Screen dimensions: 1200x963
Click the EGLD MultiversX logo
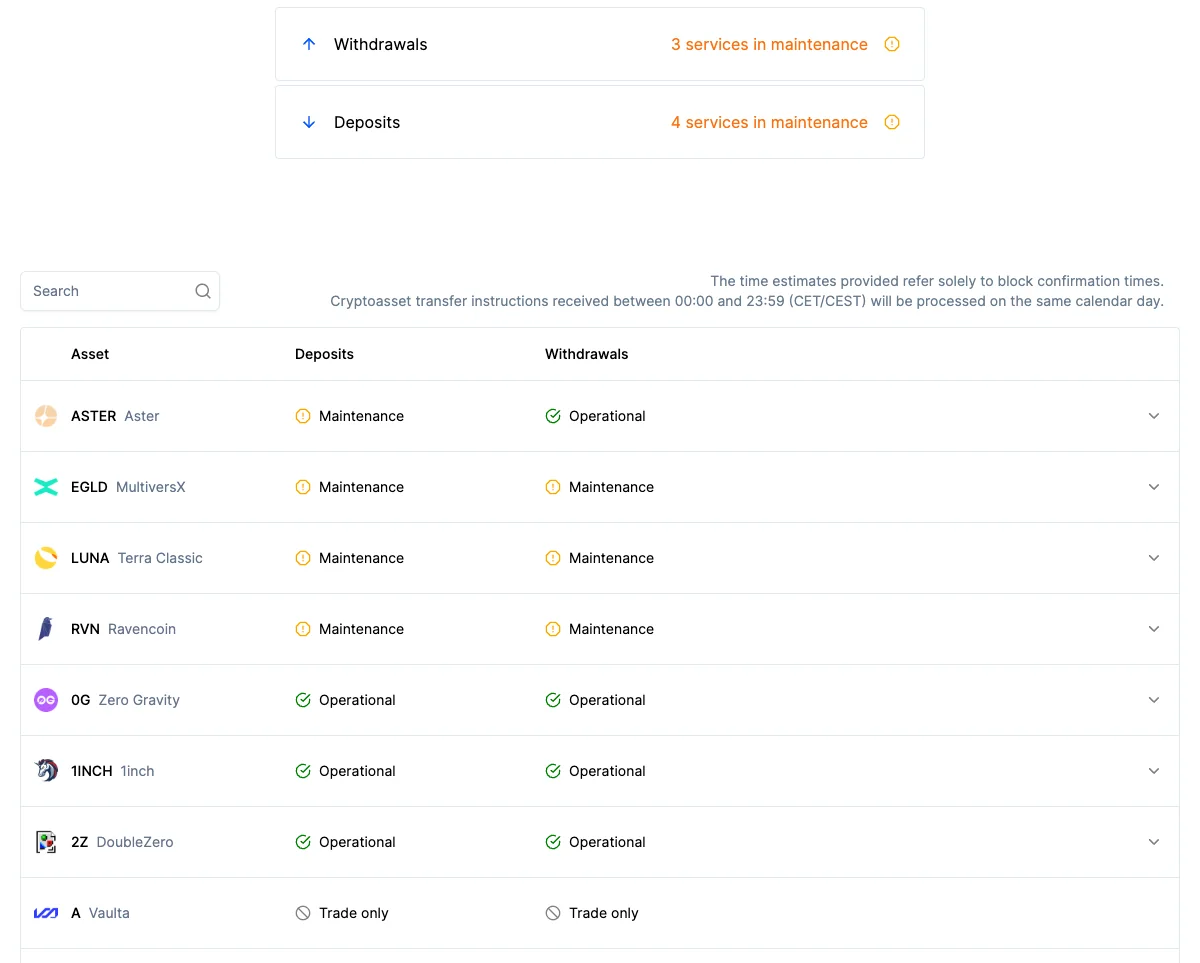pyautogui.click(x=46, y=487)
